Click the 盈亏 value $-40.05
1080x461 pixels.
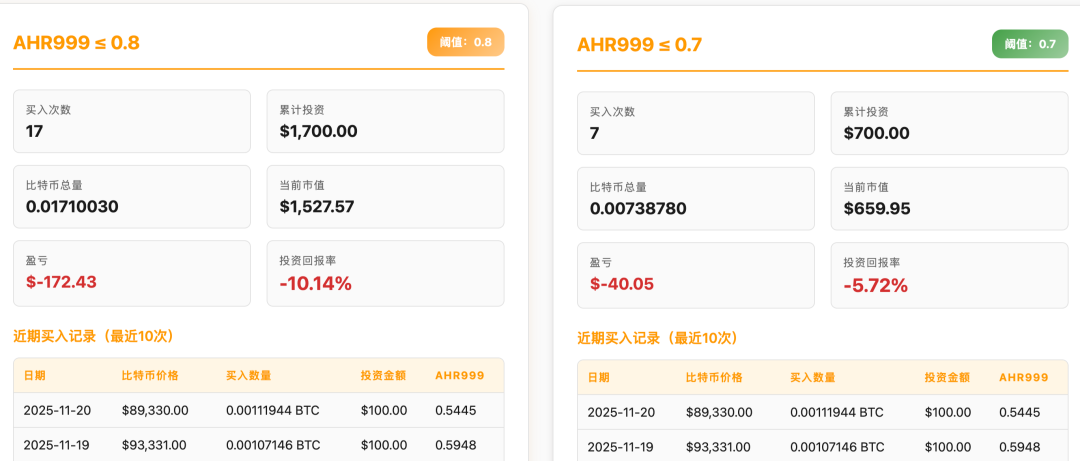click(x=622, y=283)
